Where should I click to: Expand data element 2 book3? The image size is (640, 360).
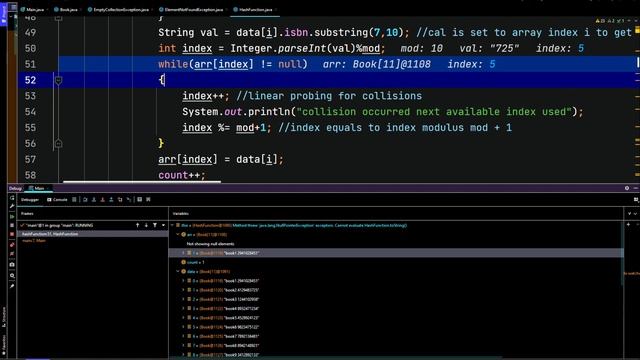(x=183, y=299)
